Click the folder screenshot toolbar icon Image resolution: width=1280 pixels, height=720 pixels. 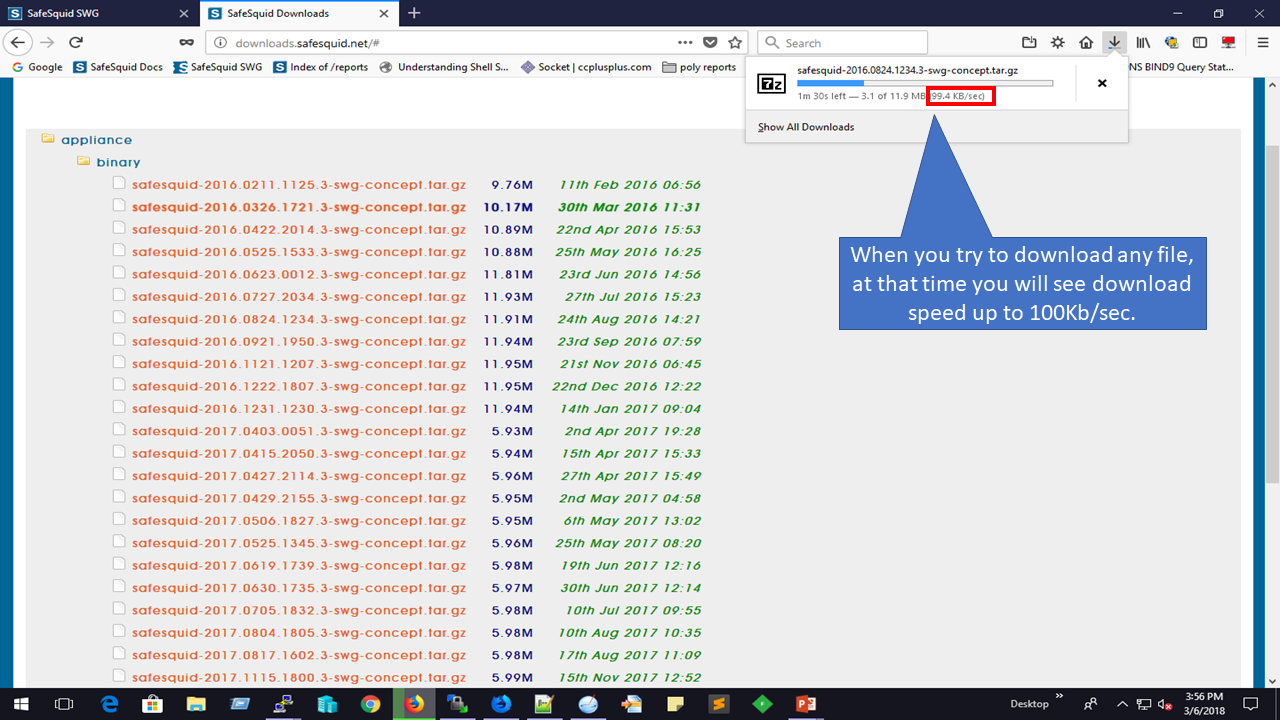[x=1029, y=42]
